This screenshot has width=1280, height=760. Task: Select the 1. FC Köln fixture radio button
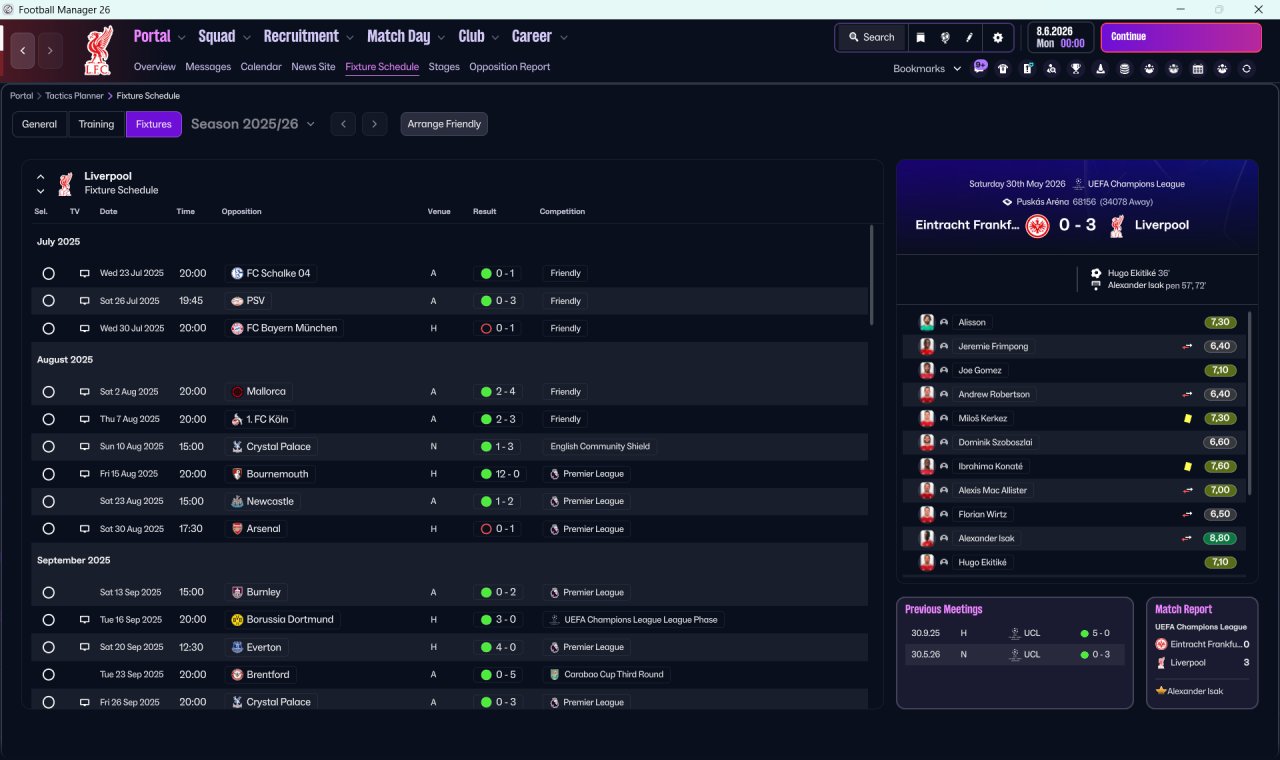click(48, 419)
